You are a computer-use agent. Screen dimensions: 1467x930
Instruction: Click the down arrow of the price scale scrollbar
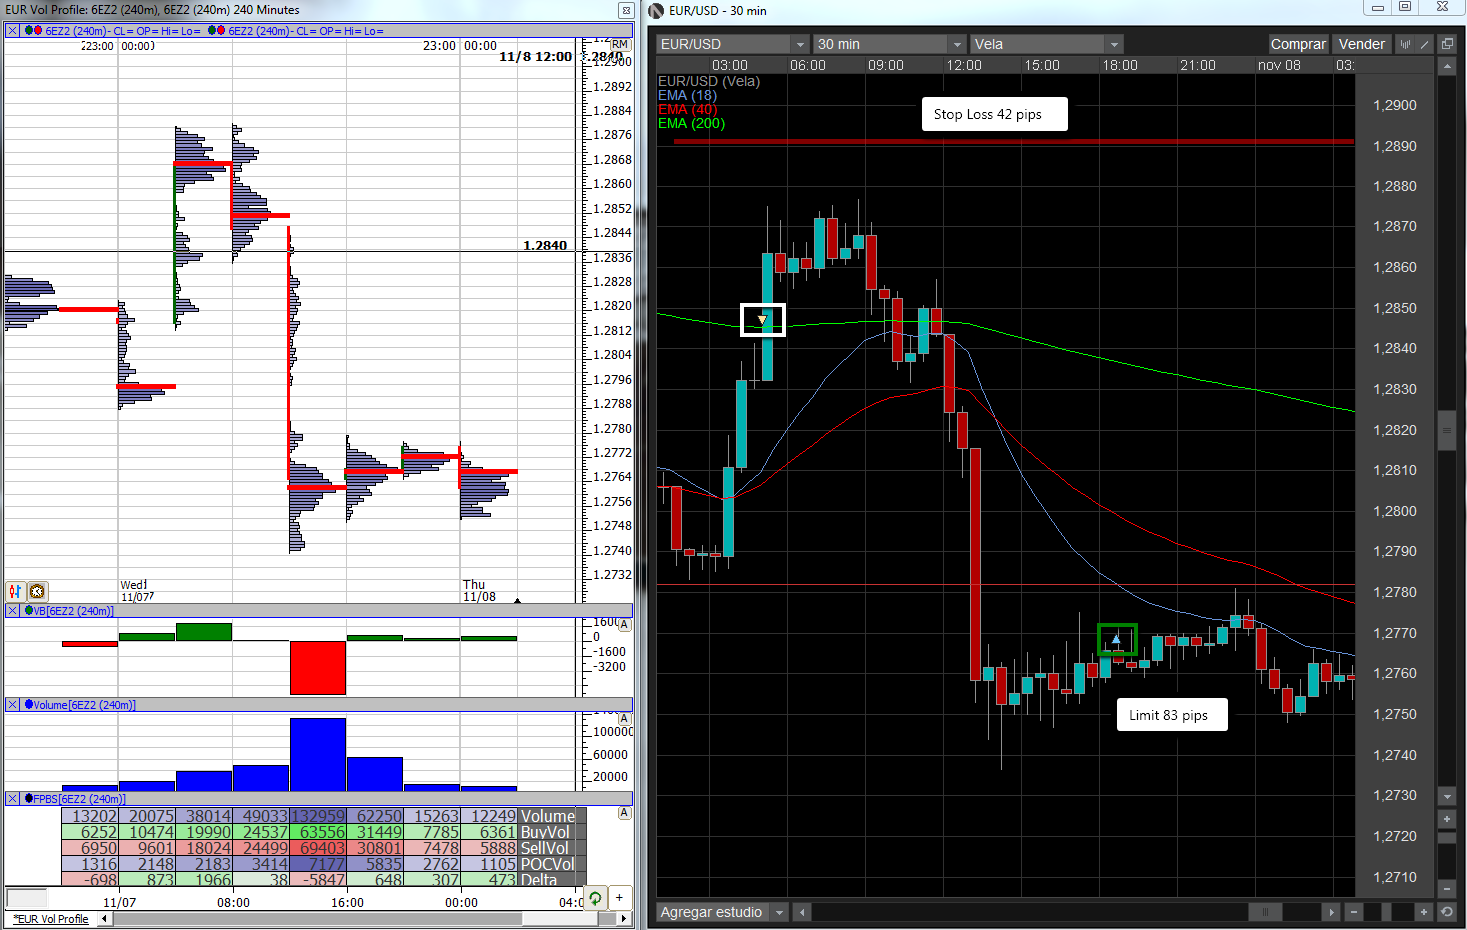click(x=1447, y=797)
